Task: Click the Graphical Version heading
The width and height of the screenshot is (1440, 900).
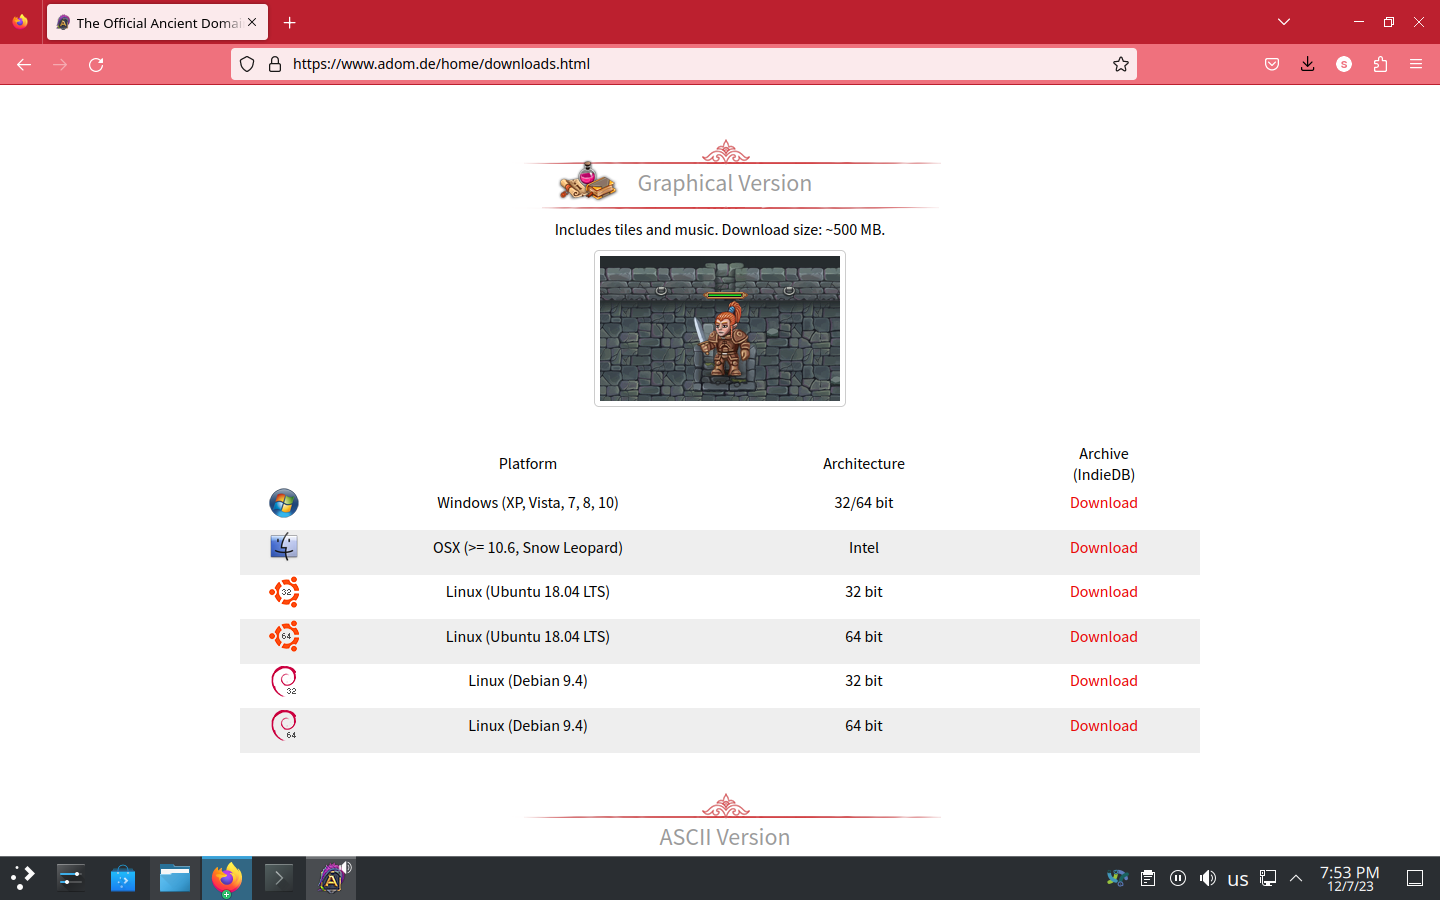Action: point(725,184)
